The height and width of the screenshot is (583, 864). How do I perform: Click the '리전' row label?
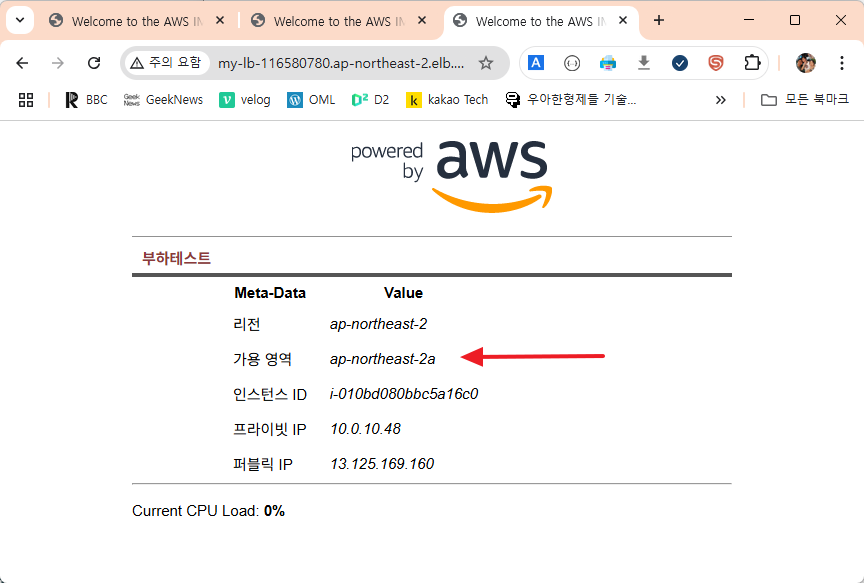click(x=247, y=324)
